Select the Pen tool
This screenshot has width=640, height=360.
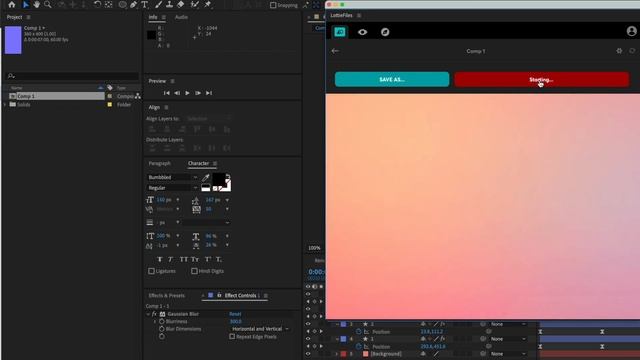[x=133, y=4]
